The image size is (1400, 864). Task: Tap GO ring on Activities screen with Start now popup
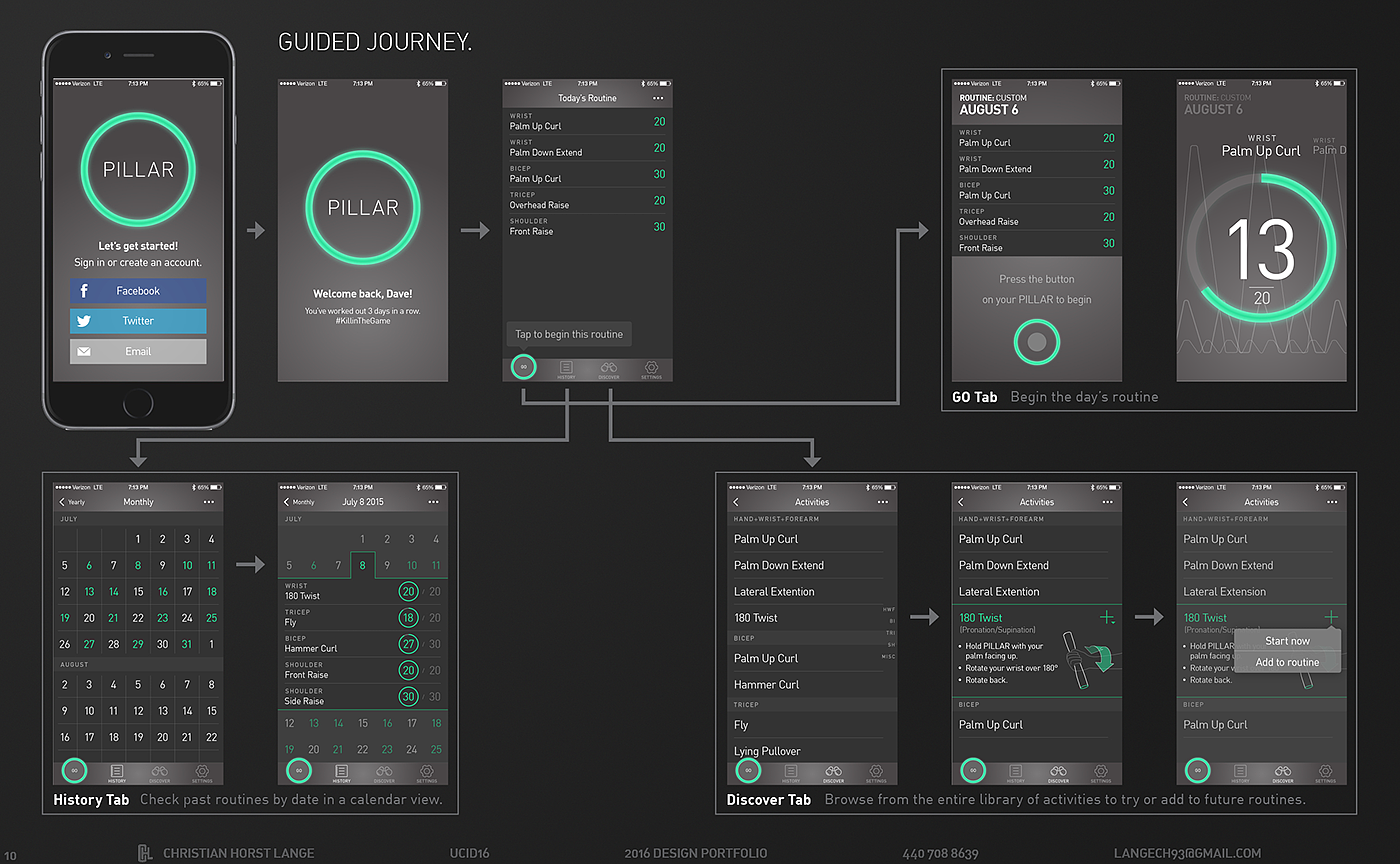point(1197,771)
